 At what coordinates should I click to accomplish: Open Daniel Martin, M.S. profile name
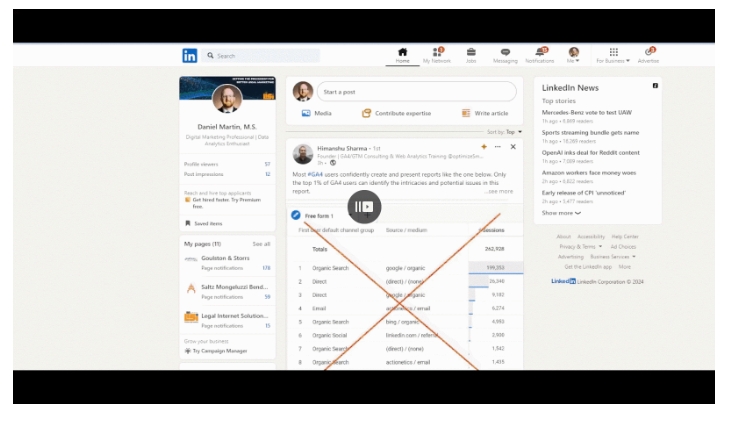tap(227, 126)
